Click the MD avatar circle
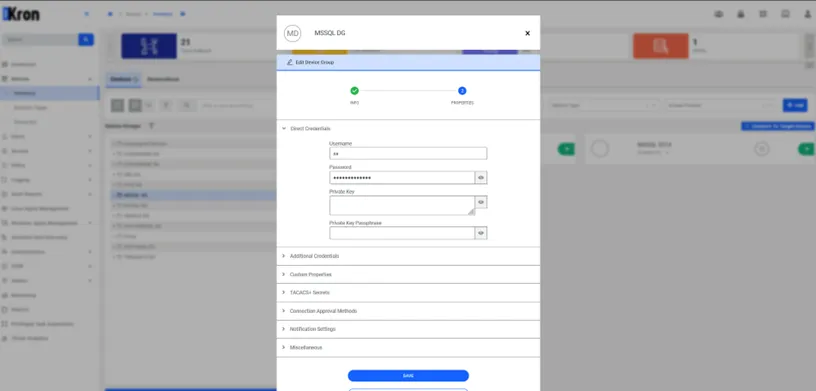 pyautogui.click(x=292, y=33)
